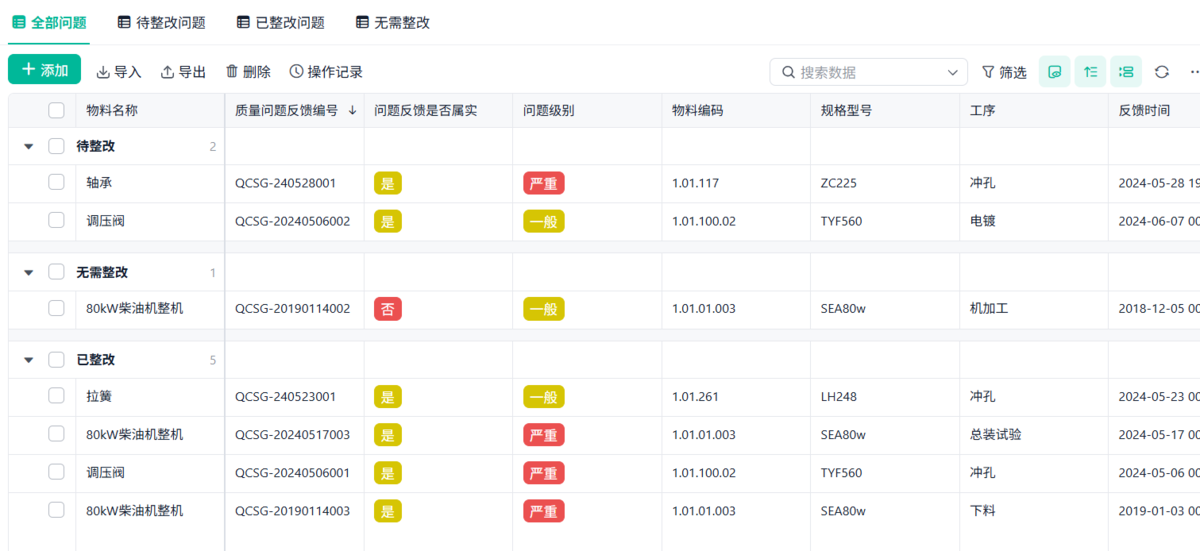Open the 无需整改 tab
The image size is (1200, 551).
393,22
